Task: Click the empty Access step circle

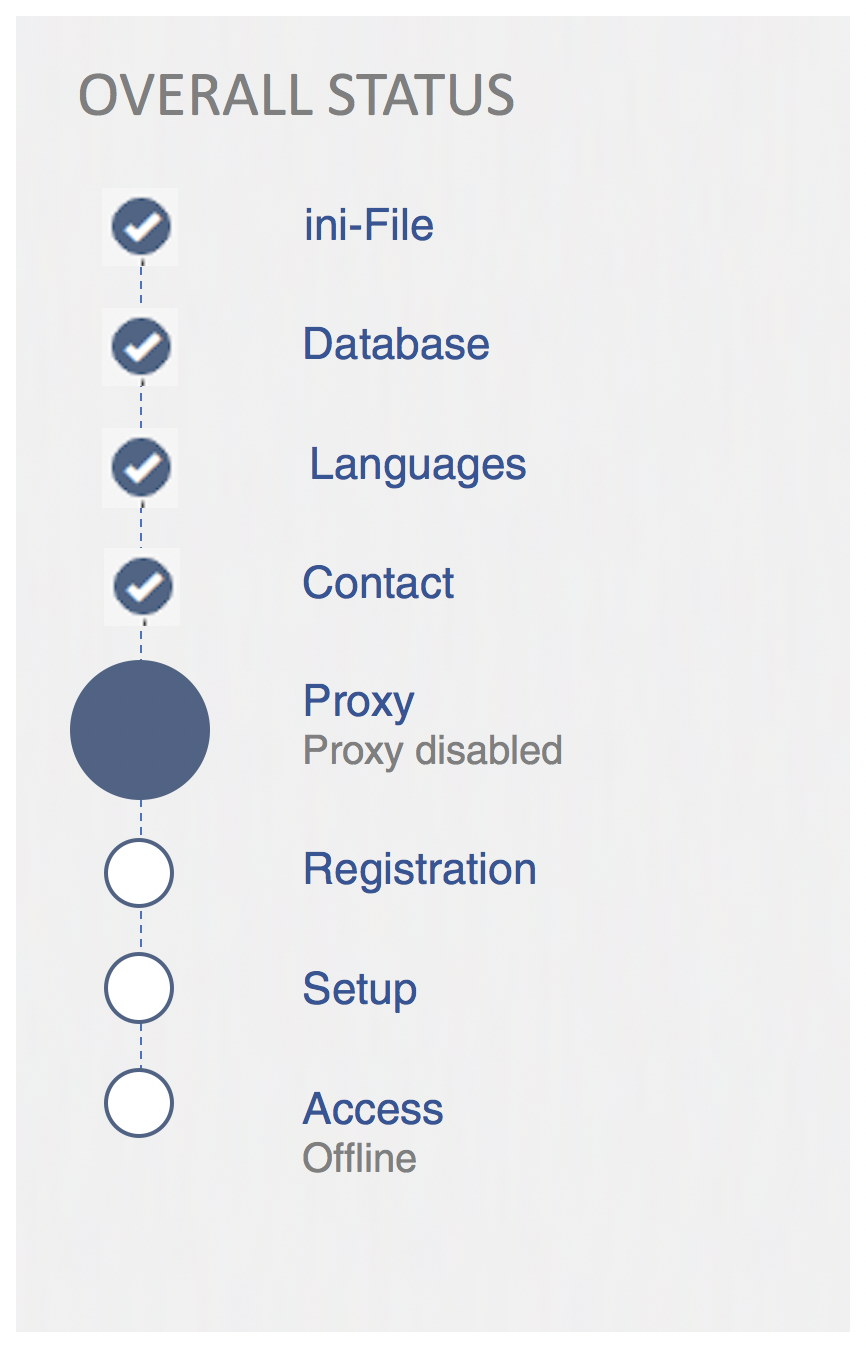Action: click(x=139, y=1103)
